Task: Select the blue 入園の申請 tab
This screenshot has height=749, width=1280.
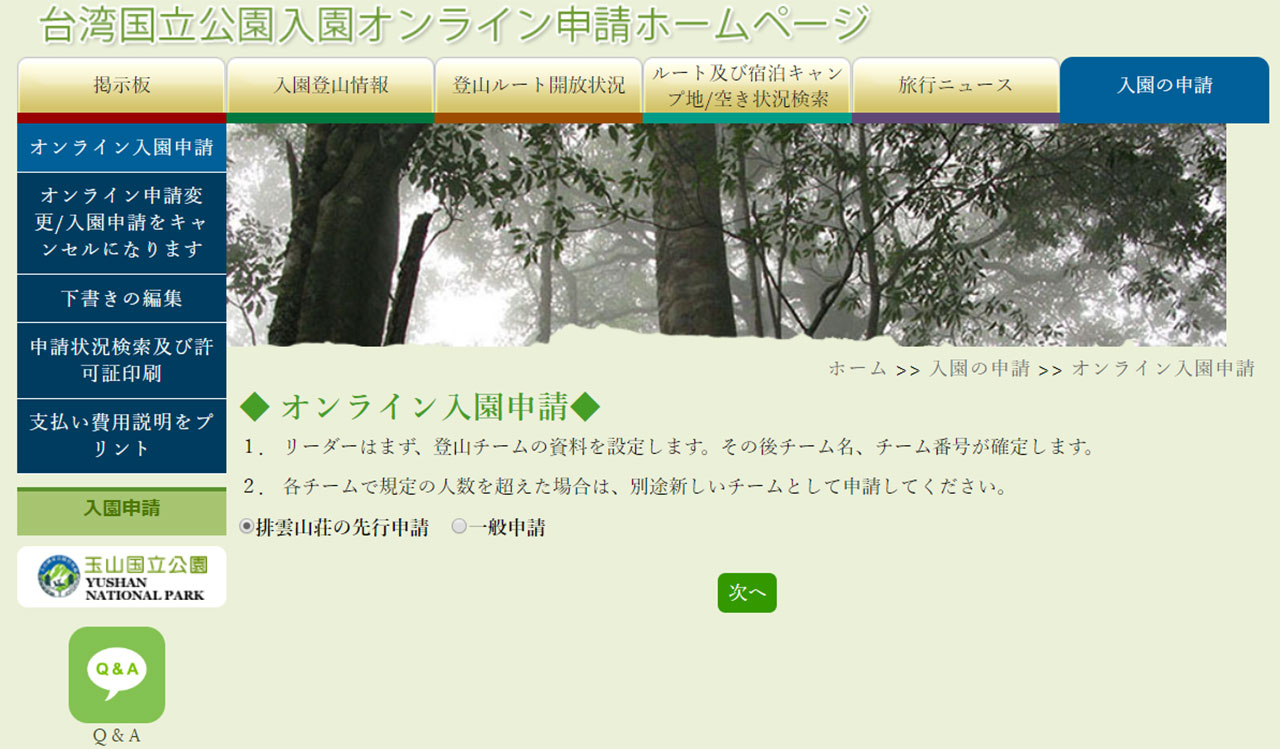Action: (1164, 86)
